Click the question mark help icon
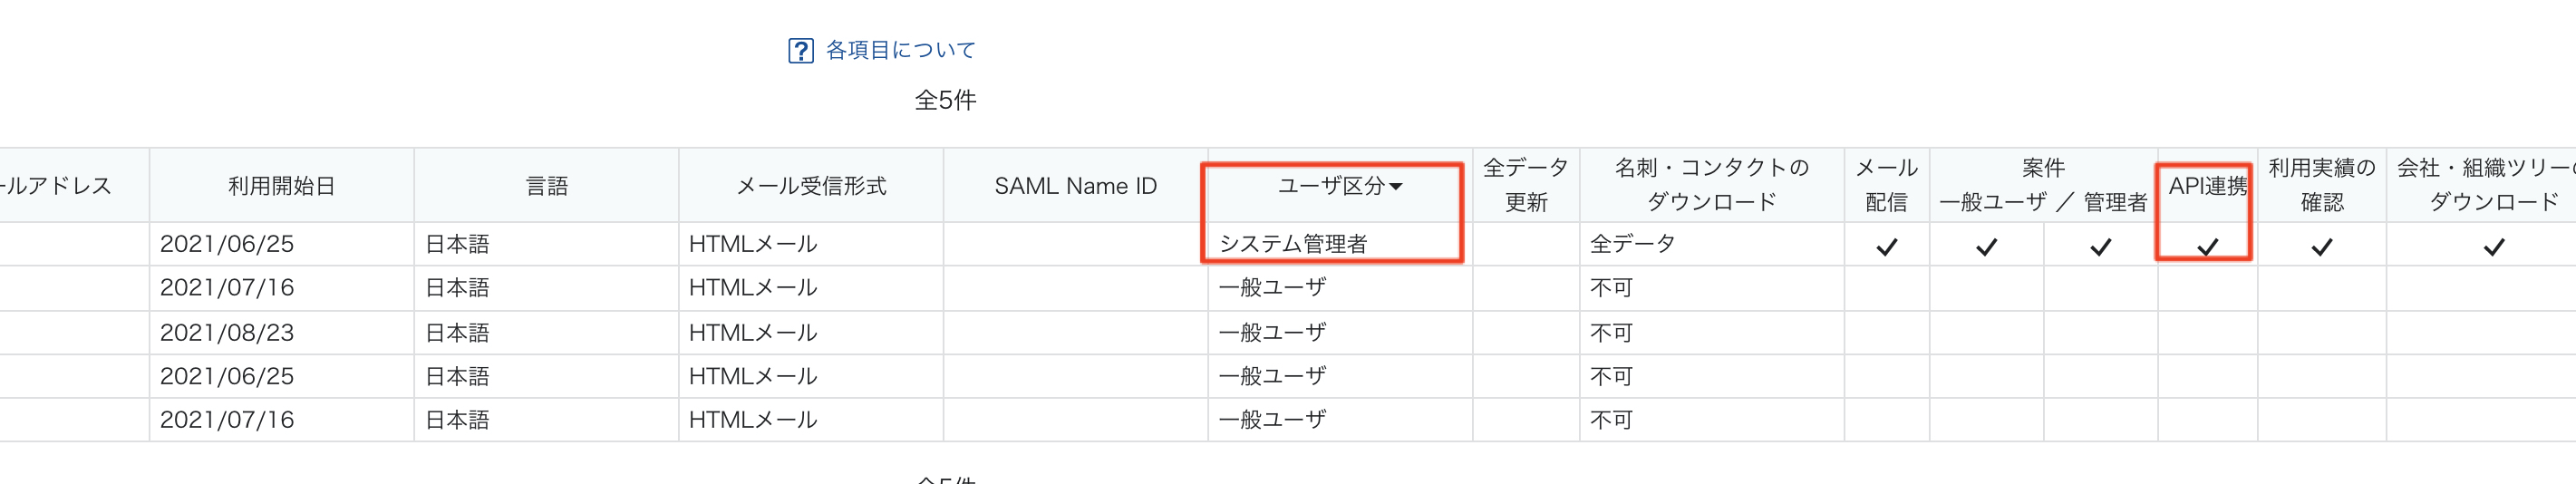The height and width of the screenshot is (484, 2576). pyautogui.click(x=800, y=50)
